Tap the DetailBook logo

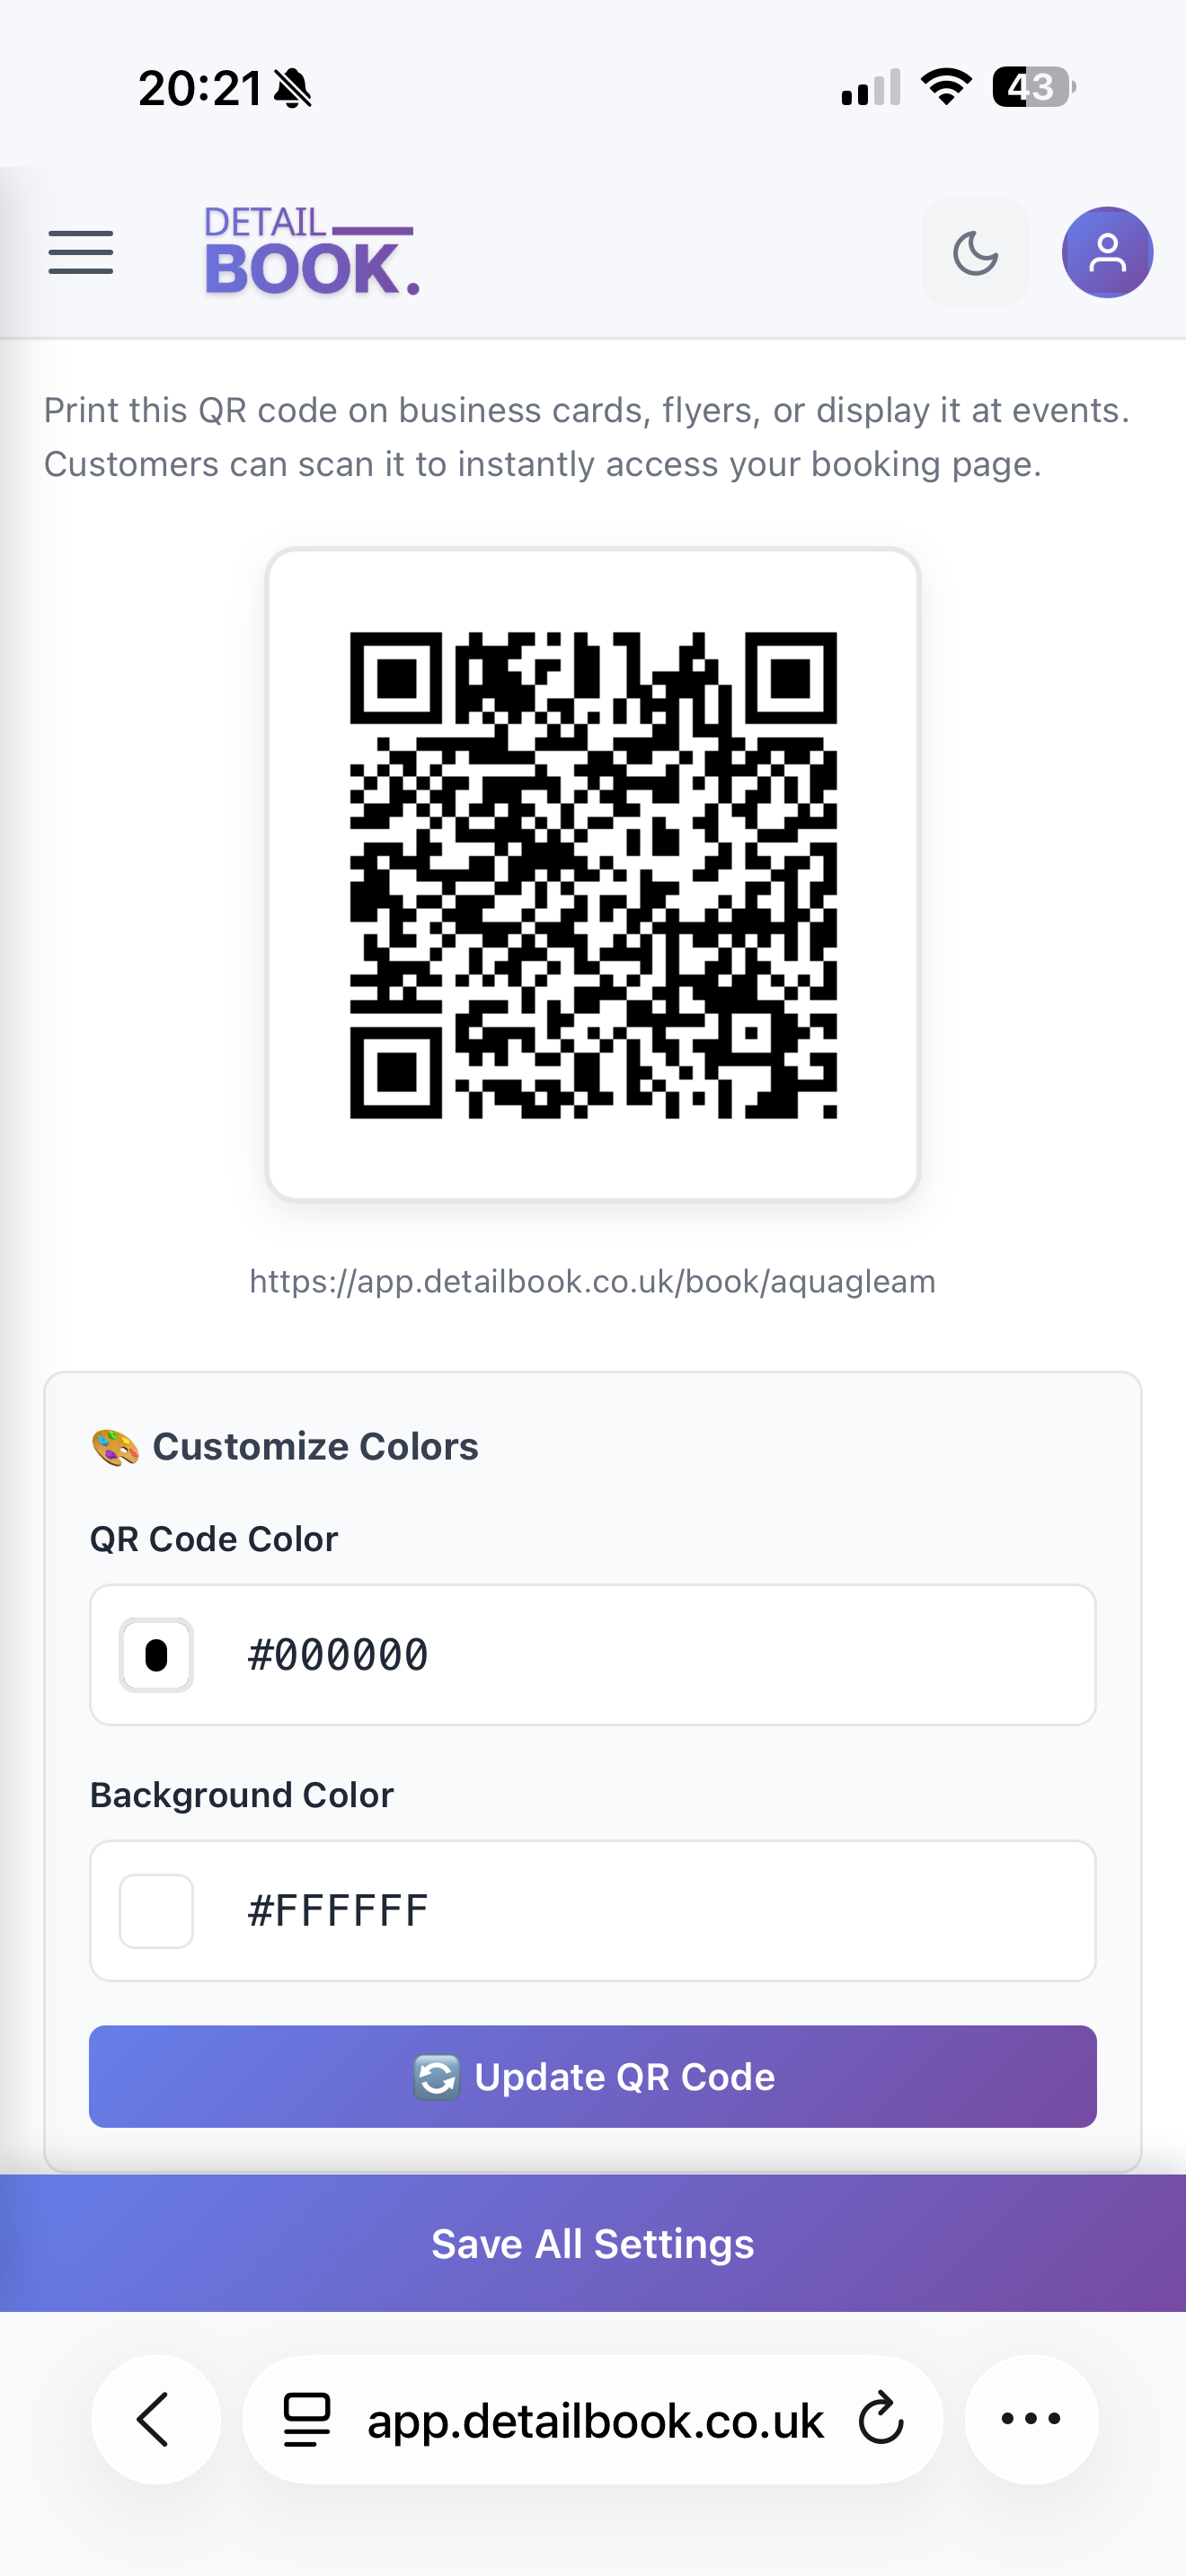pos(310,252)
